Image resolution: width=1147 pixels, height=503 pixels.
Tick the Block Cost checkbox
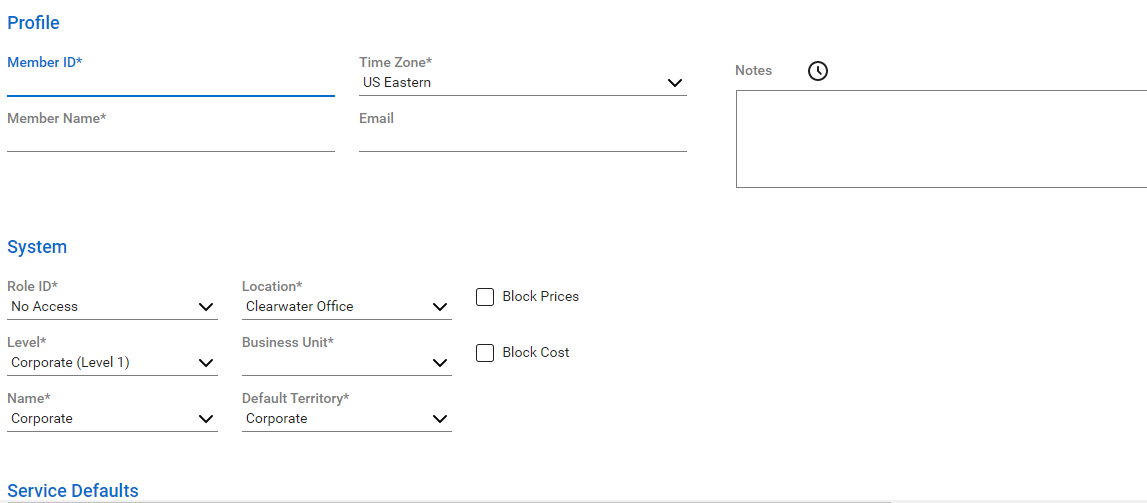coord(485,353)
